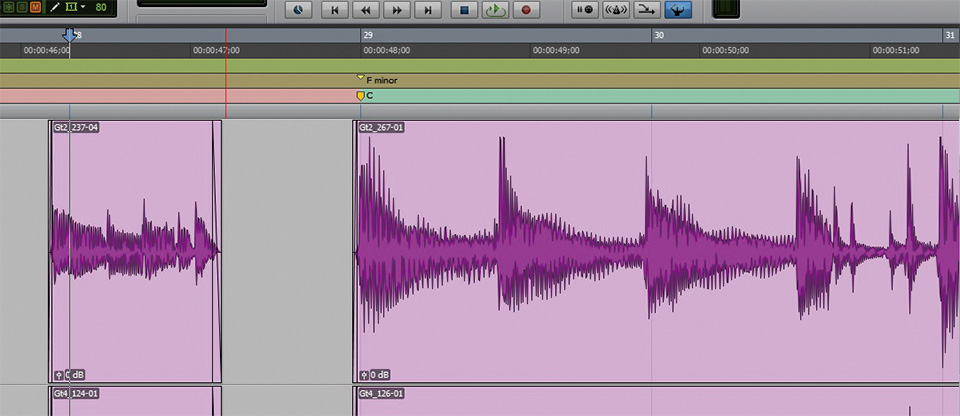Select the Gt4_124-01 audio clip
960x416 pixels.
pyautogui.click(x=135, y=401)
